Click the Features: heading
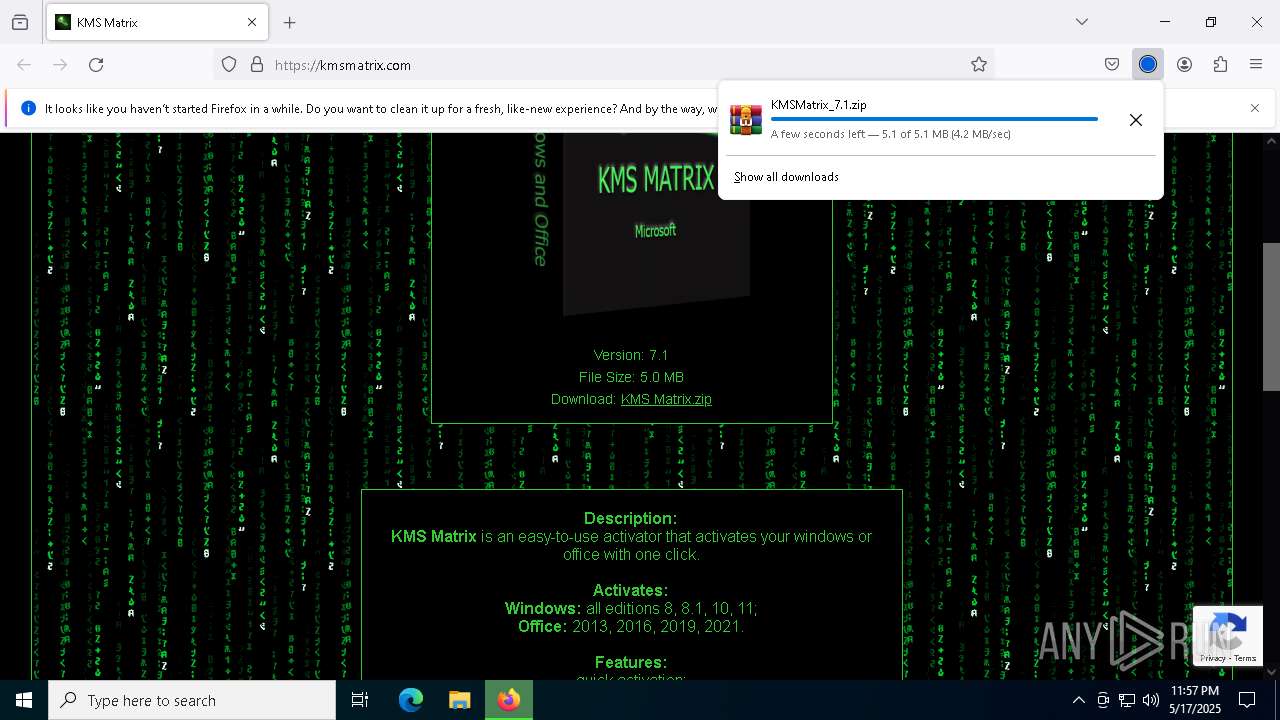Viewport: 1280px width, 720px height. 631,662
